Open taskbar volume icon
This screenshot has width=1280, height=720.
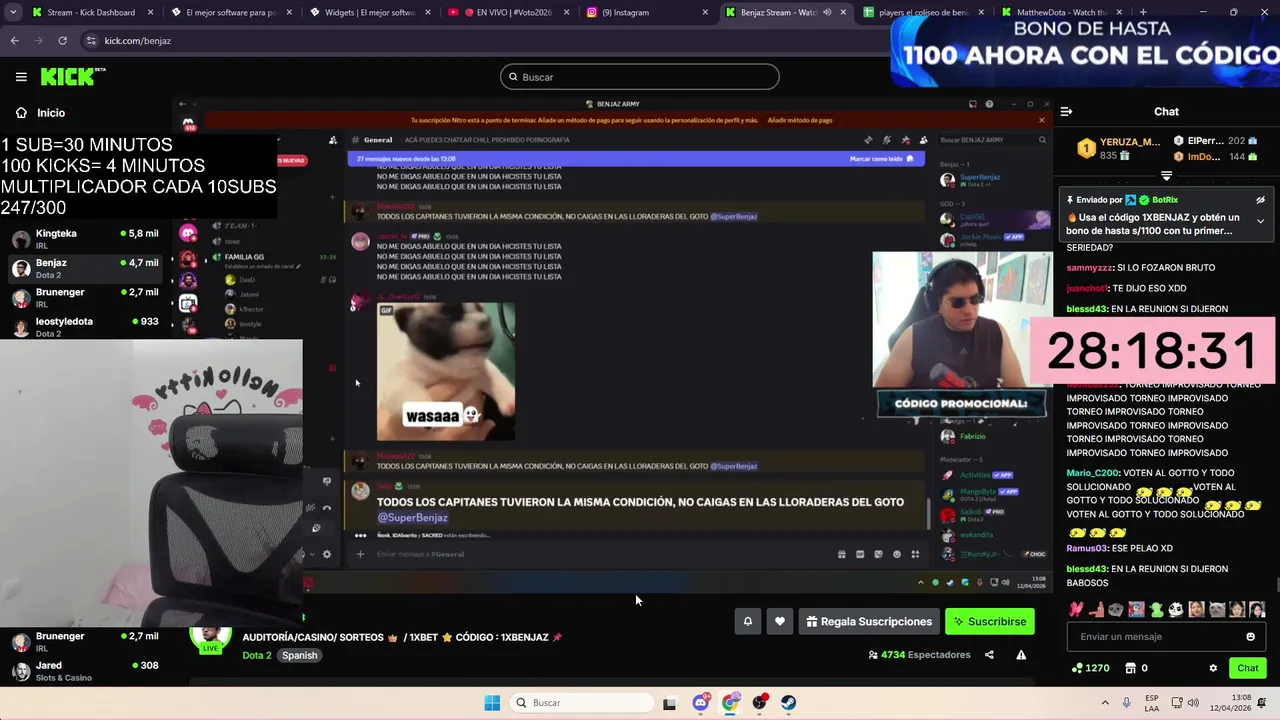pos(1195,703)
